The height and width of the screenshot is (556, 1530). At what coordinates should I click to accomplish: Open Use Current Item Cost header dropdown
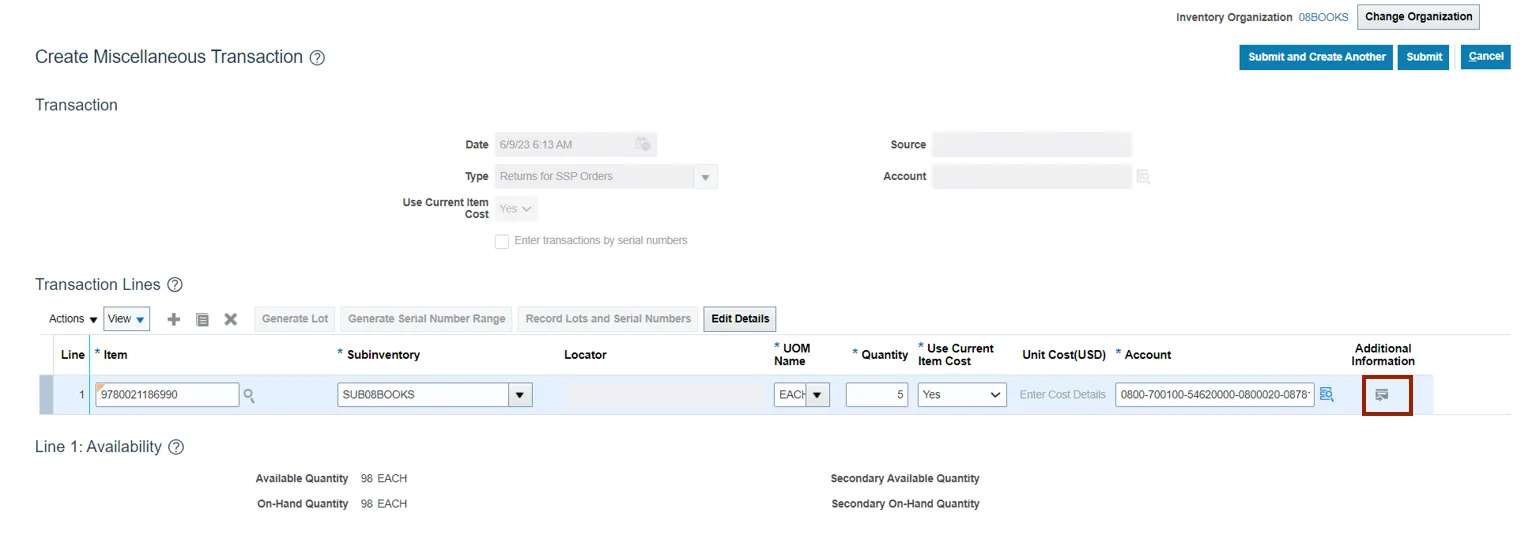[516, 209]
